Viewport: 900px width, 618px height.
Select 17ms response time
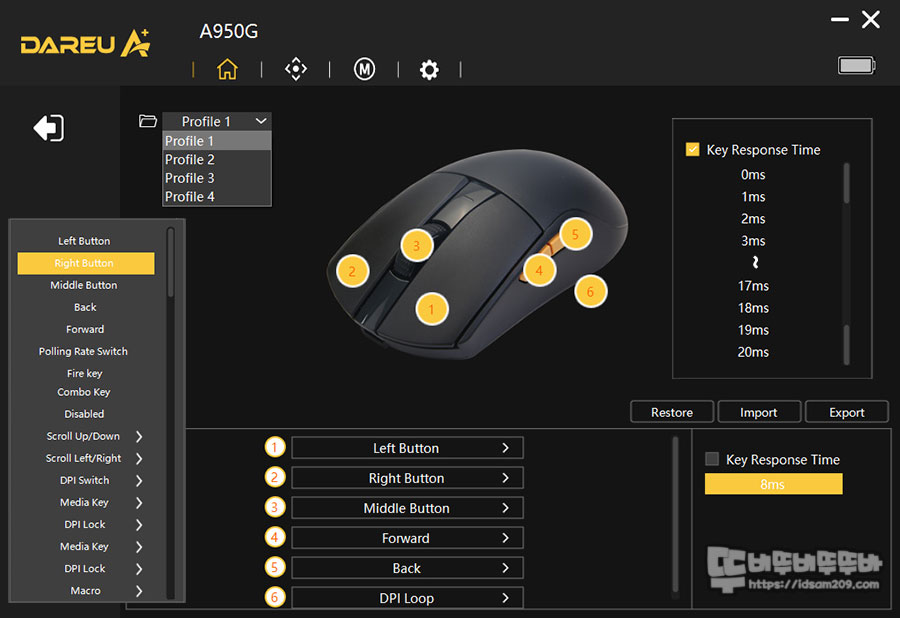[753, 286]
